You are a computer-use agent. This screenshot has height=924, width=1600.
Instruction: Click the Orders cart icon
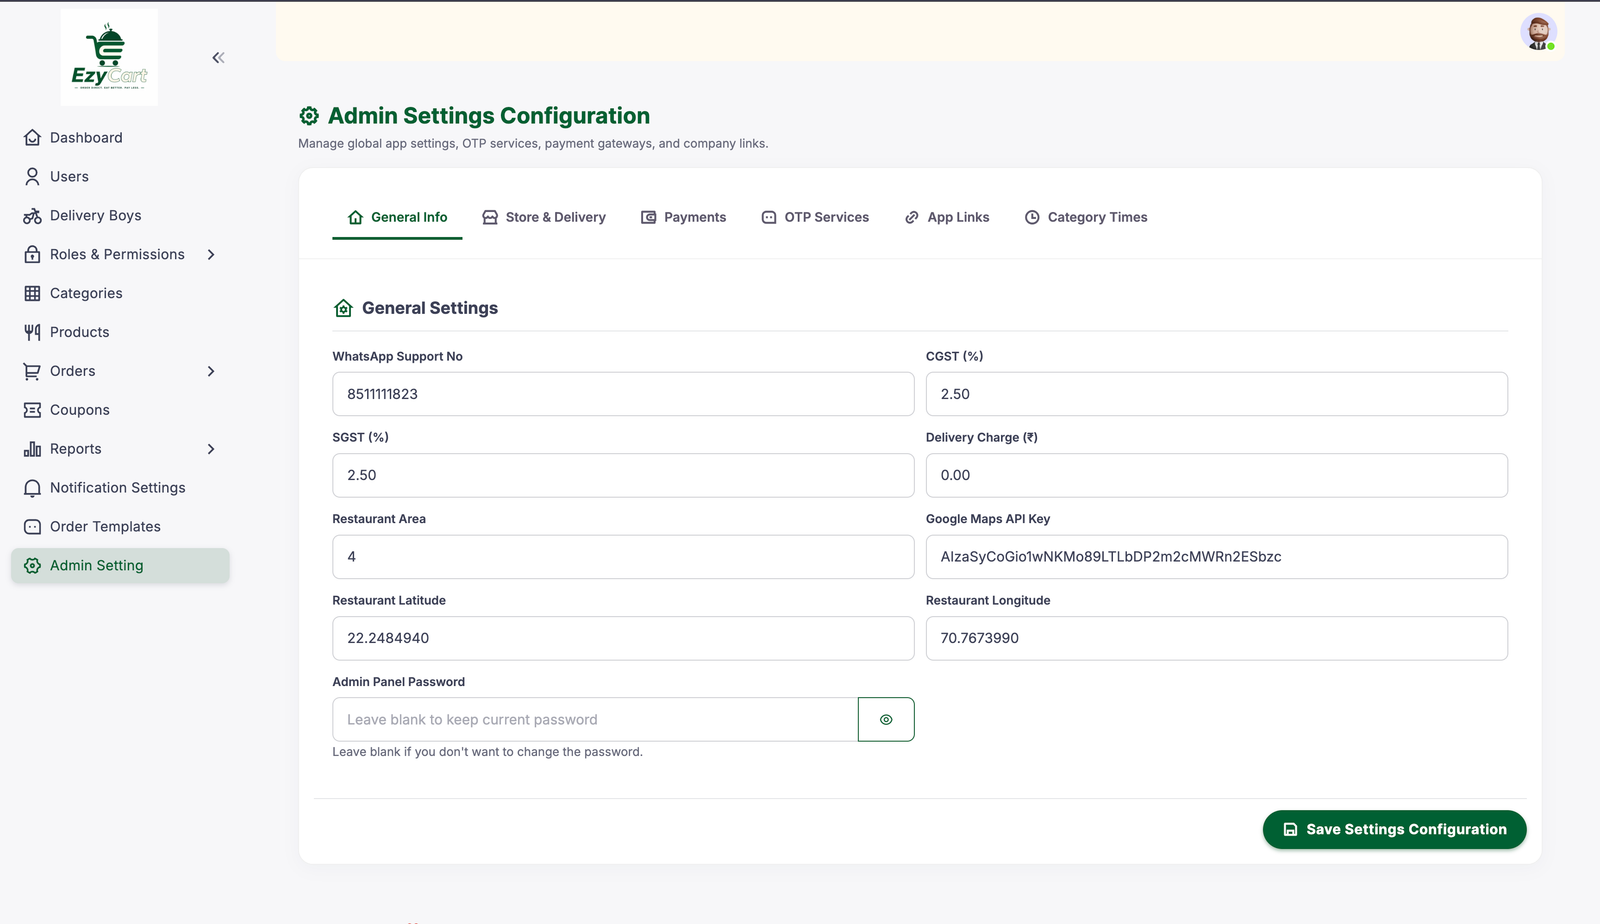click(x=32, y=372)
